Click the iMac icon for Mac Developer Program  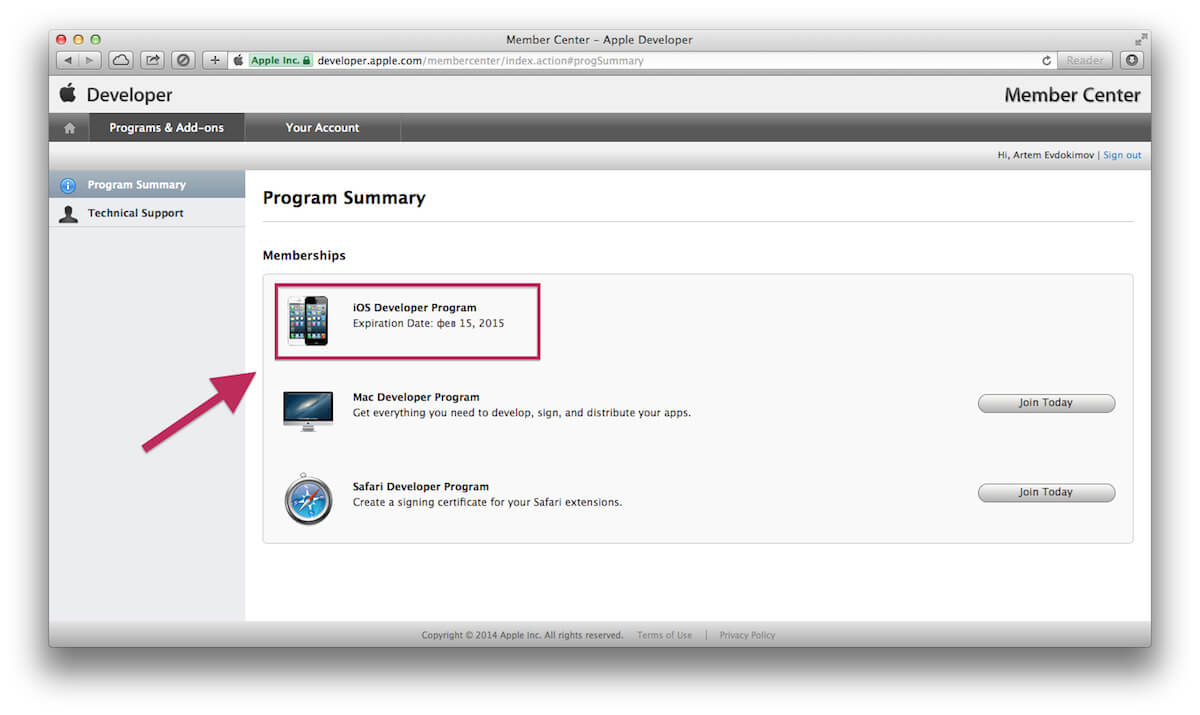tap(308, 411)
